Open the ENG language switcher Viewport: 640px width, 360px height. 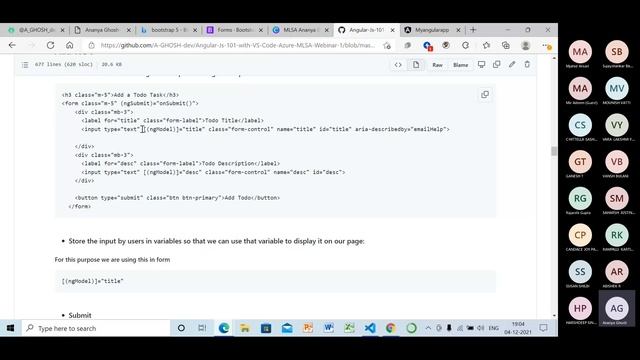(493, 328)
